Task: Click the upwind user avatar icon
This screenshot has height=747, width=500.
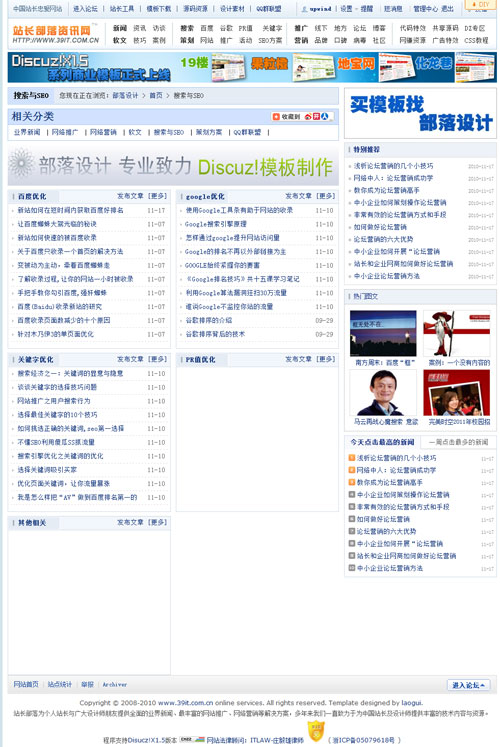Action: 304,9
